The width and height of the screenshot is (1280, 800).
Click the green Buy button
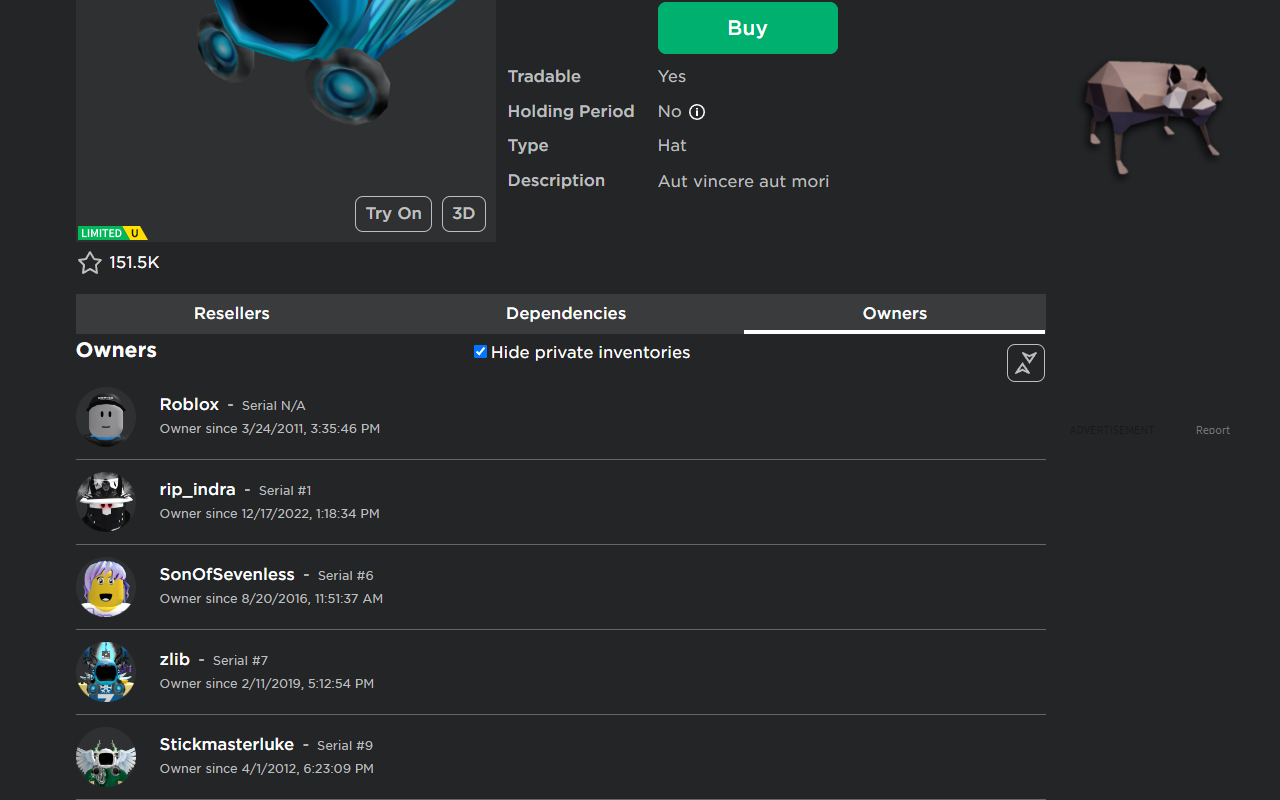pyautogui.click(x=748, y=28)
